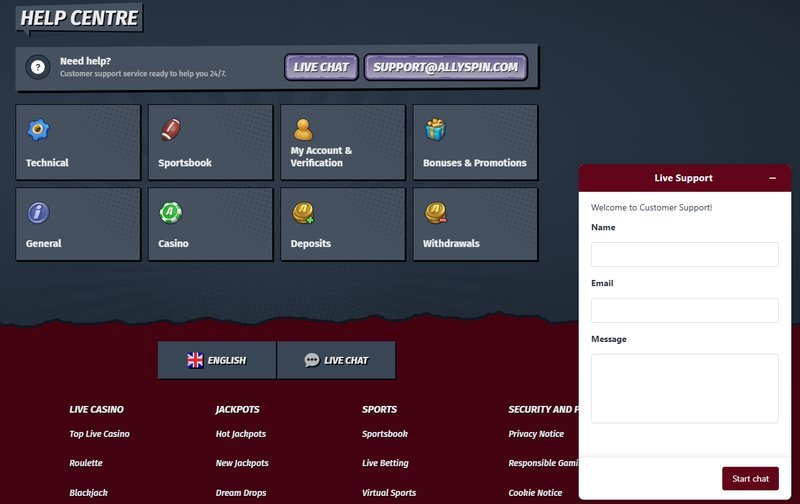
Task: Open the My Account & Verification category
Action: (343, 142)
